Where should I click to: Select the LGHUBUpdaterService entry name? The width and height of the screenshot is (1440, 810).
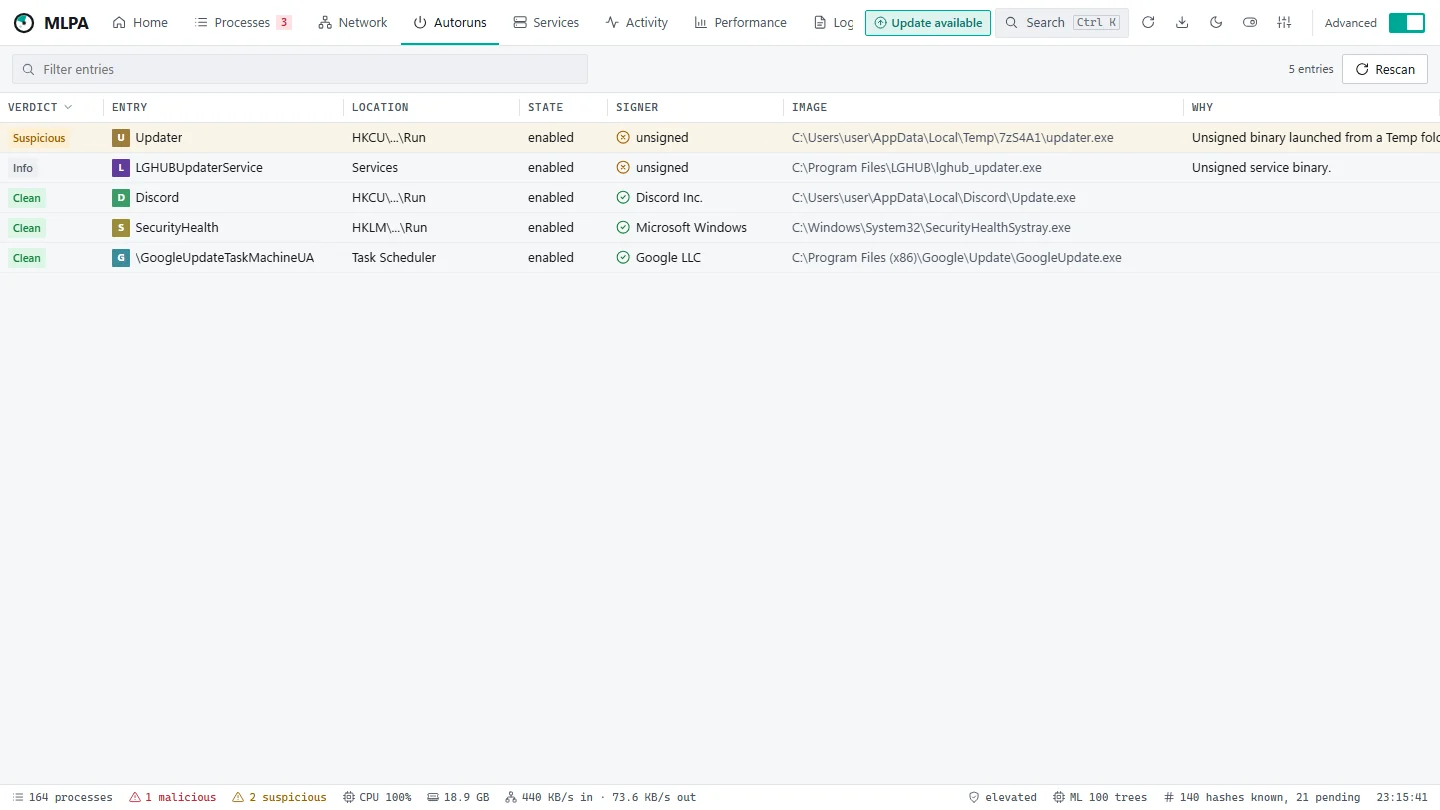coord(199,168)
